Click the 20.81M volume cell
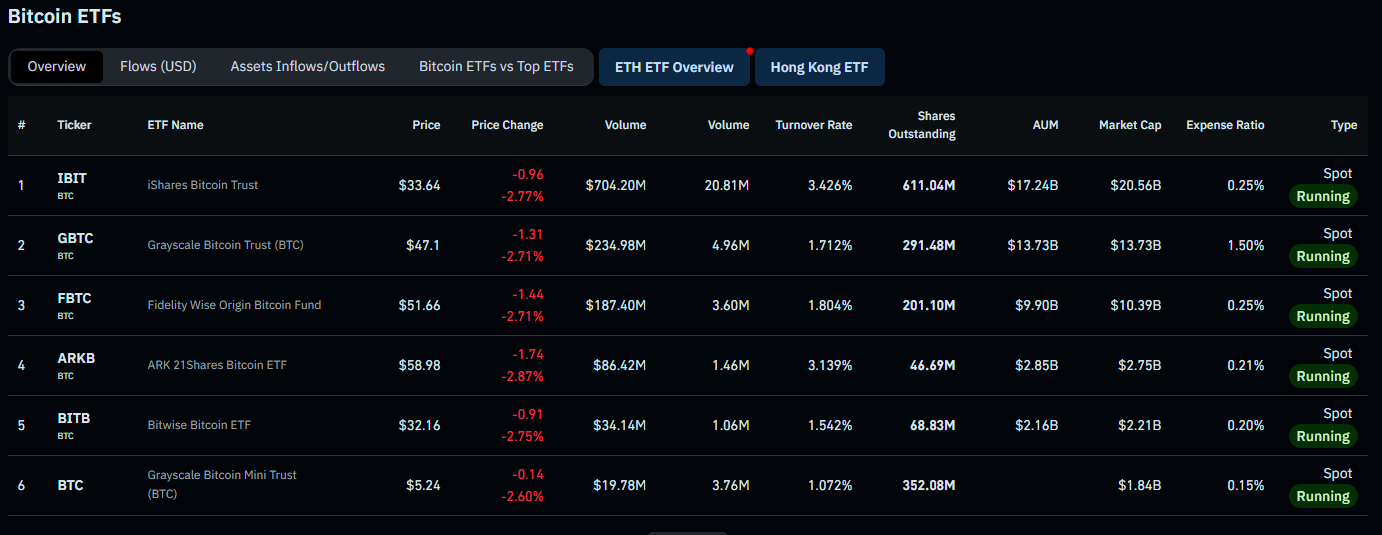This screenshot has width=1382, height=535. (x=727, y=185)
